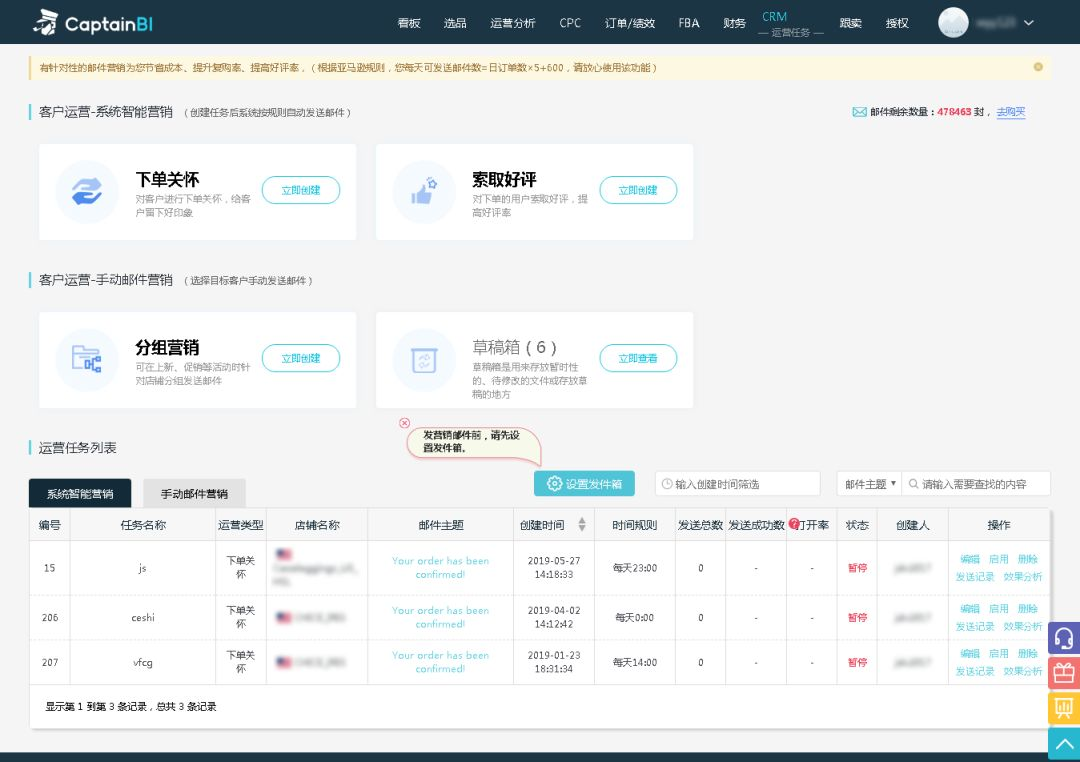Click 启用 for the ceshi task
Viewport: 1080px width, 762px height.
(998, 609)
